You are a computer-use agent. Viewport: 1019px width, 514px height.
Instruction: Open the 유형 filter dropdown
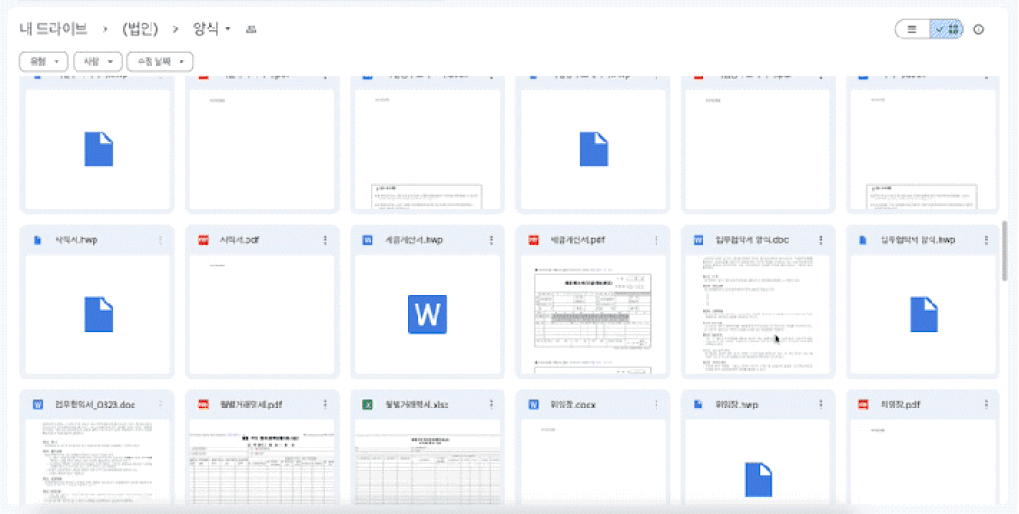coord(43,62)
